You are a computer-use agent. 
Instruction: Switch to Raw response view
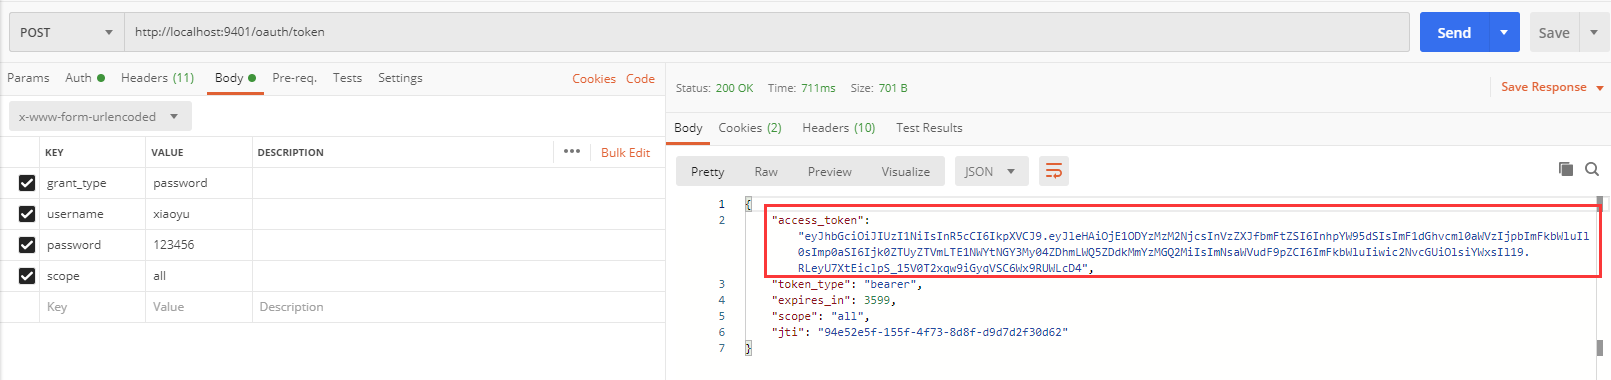tap(766, 172)
